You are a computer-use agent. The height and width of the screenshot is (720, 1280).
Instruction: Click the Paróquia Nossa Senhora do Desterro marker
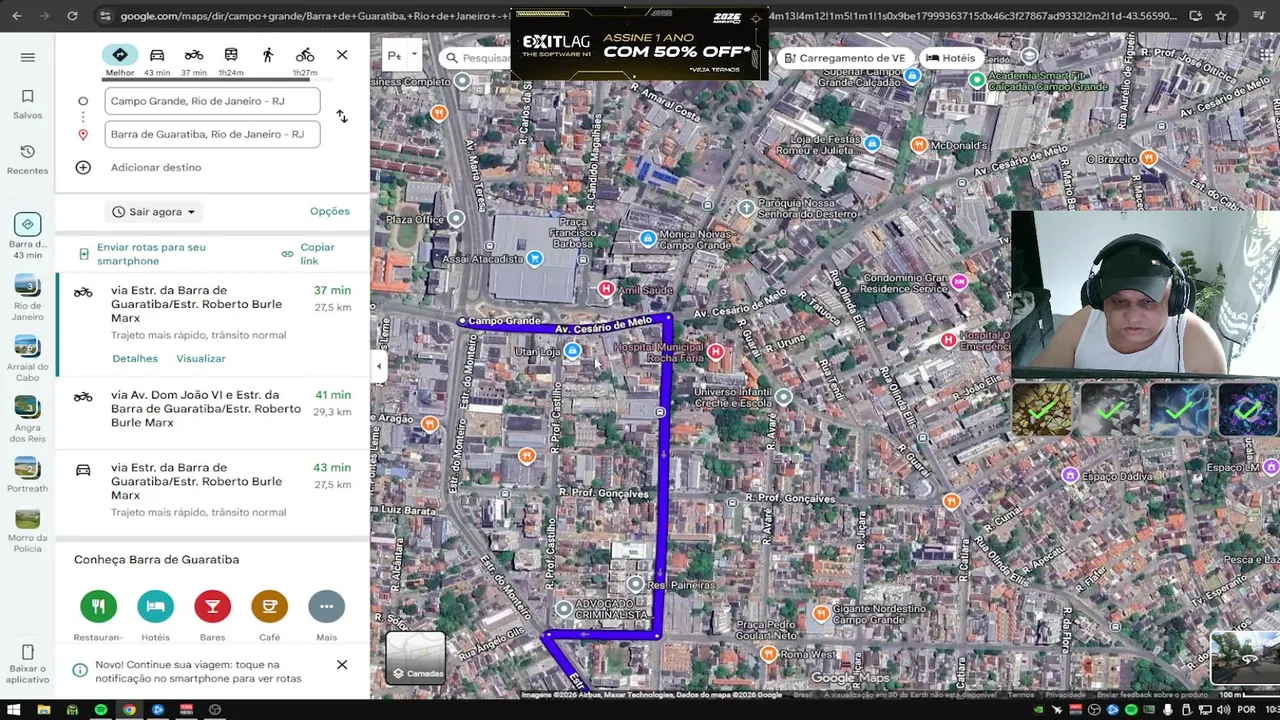coord(746,208)
